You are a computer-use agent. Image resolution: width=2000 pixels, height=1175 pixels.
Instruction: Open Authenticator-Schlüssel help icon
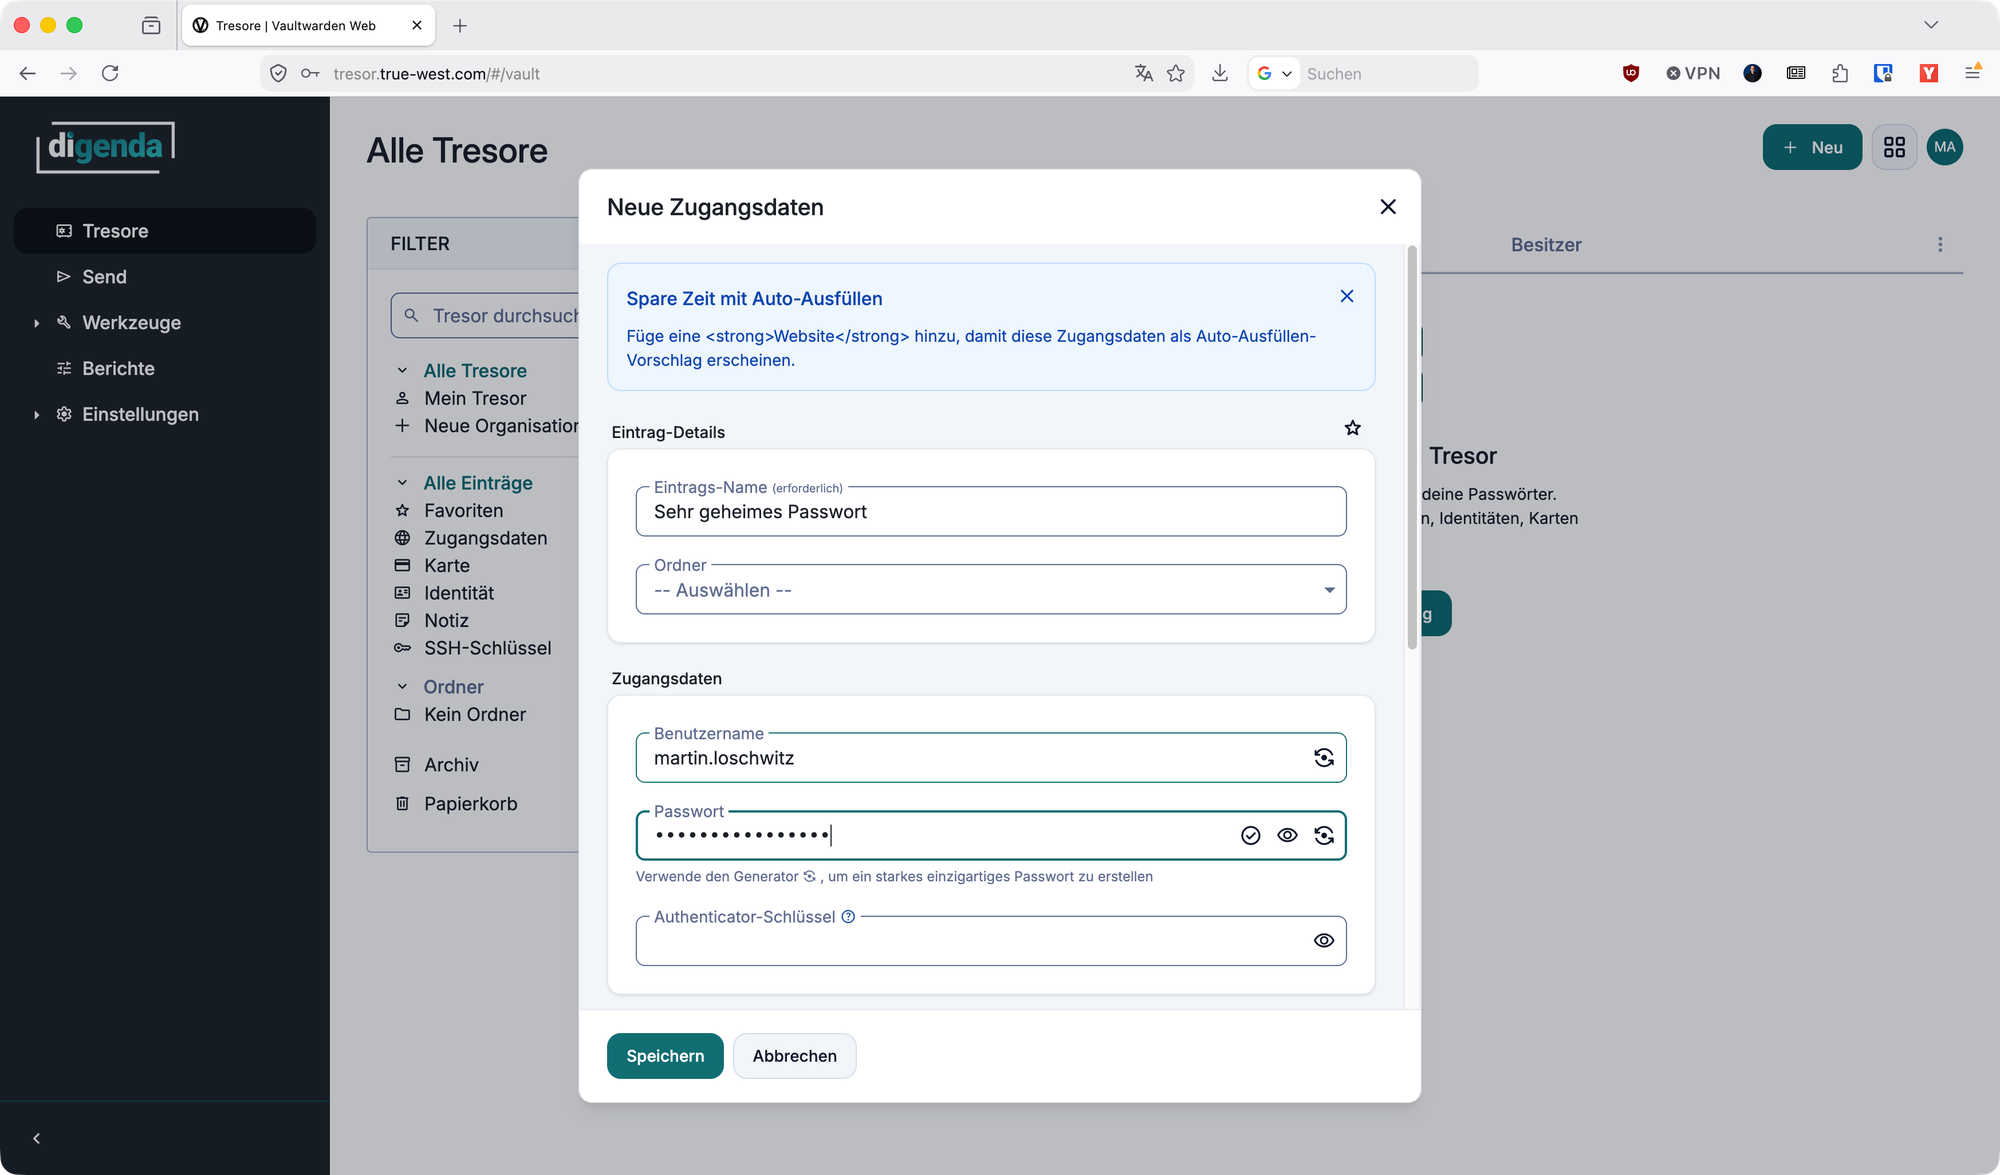point(848,917)
